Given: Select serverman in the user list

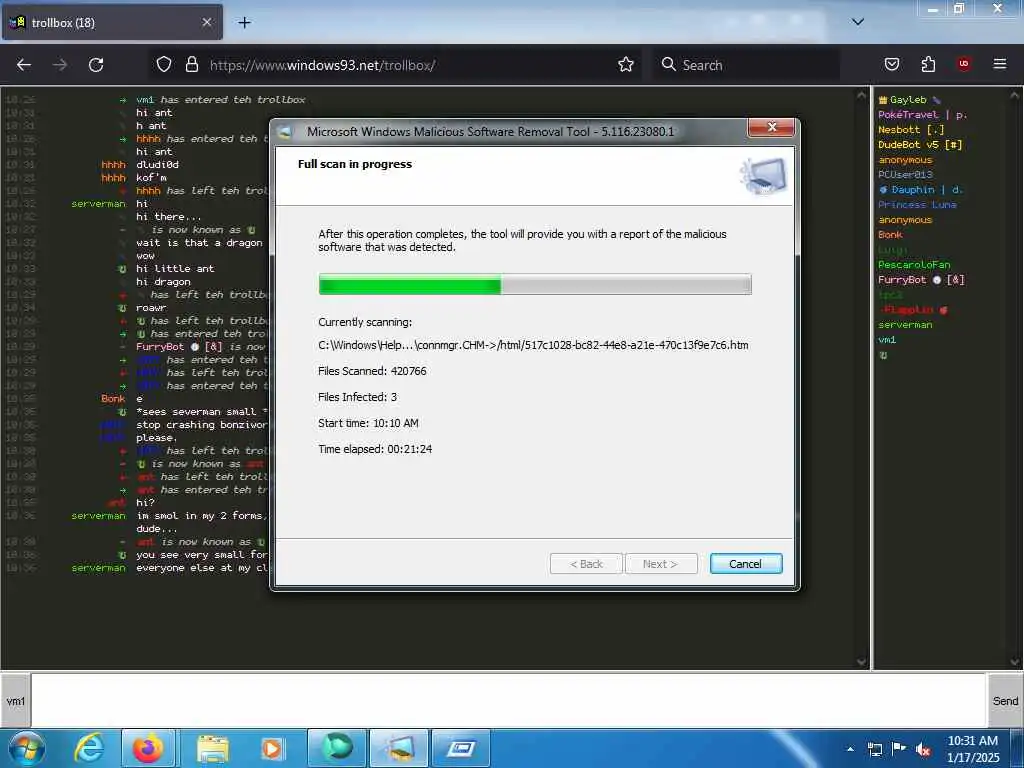Looking at the screenshot, I should tap(905, 325).
